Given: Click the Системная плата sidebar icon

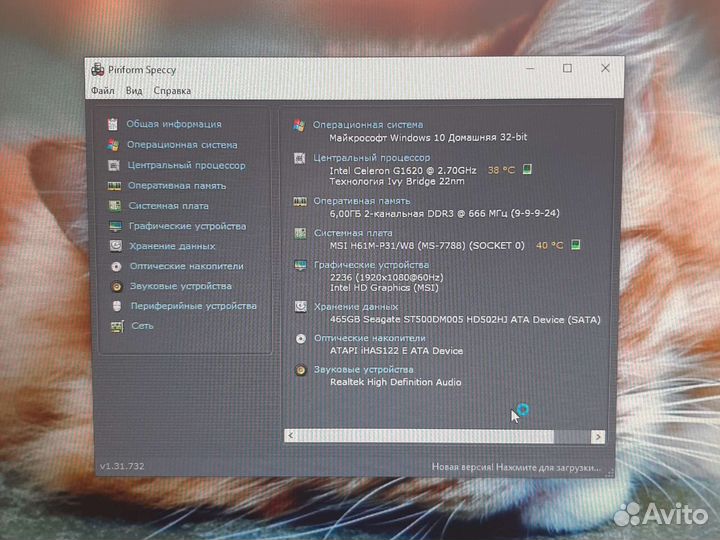Looking at the screenshot, I should (115, 206).
